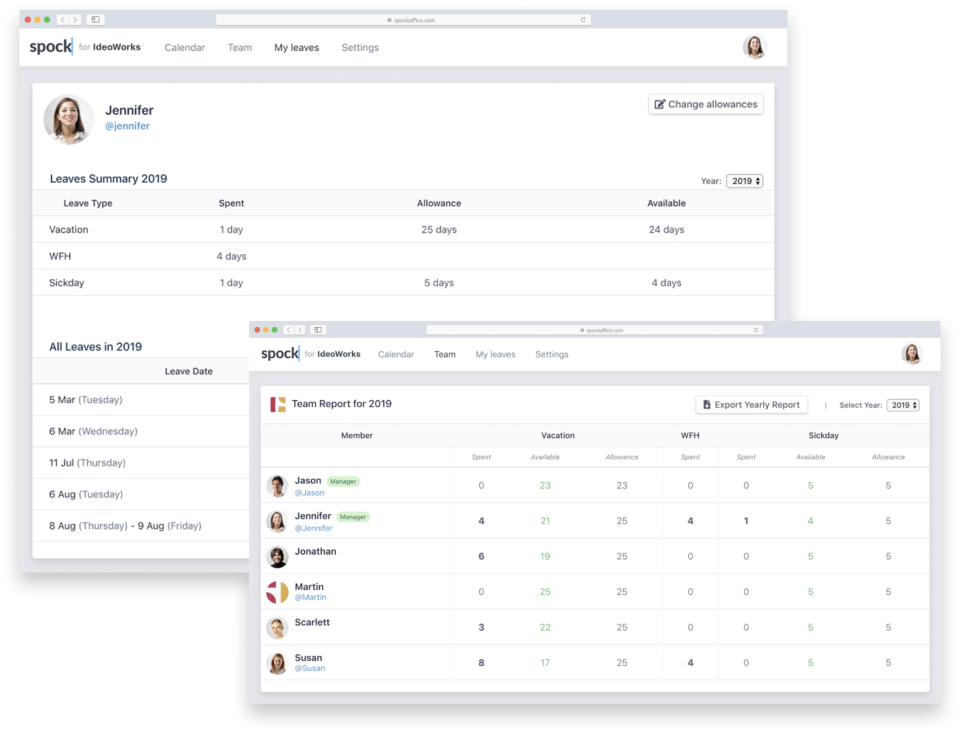Click Susan's avatar in the team list
960x733 pixels.
277,663
